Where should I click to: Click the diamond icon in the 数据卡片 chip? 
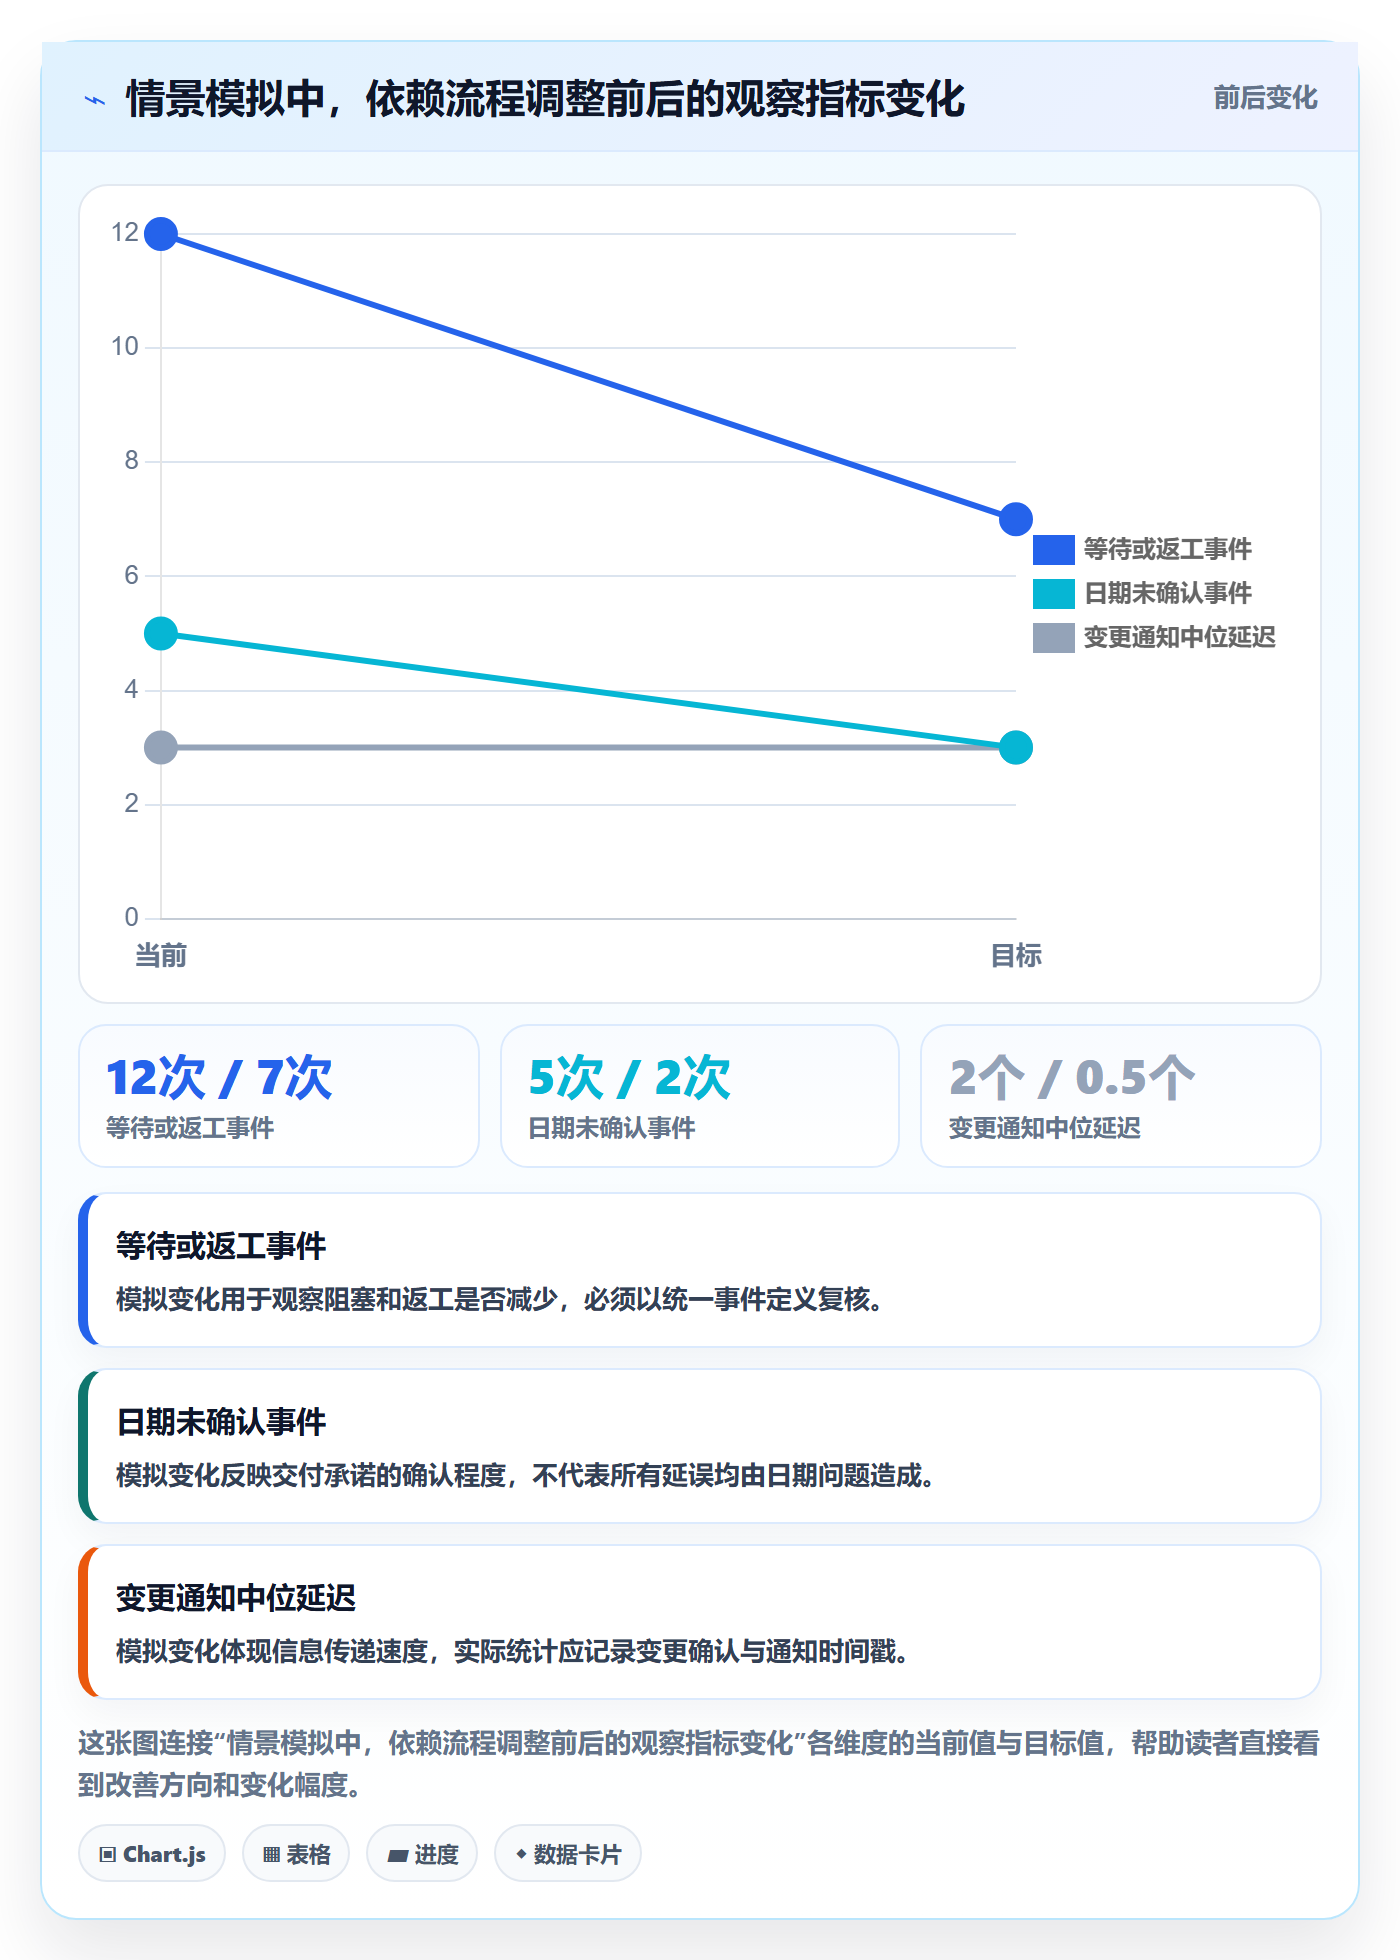(521, 1854)
